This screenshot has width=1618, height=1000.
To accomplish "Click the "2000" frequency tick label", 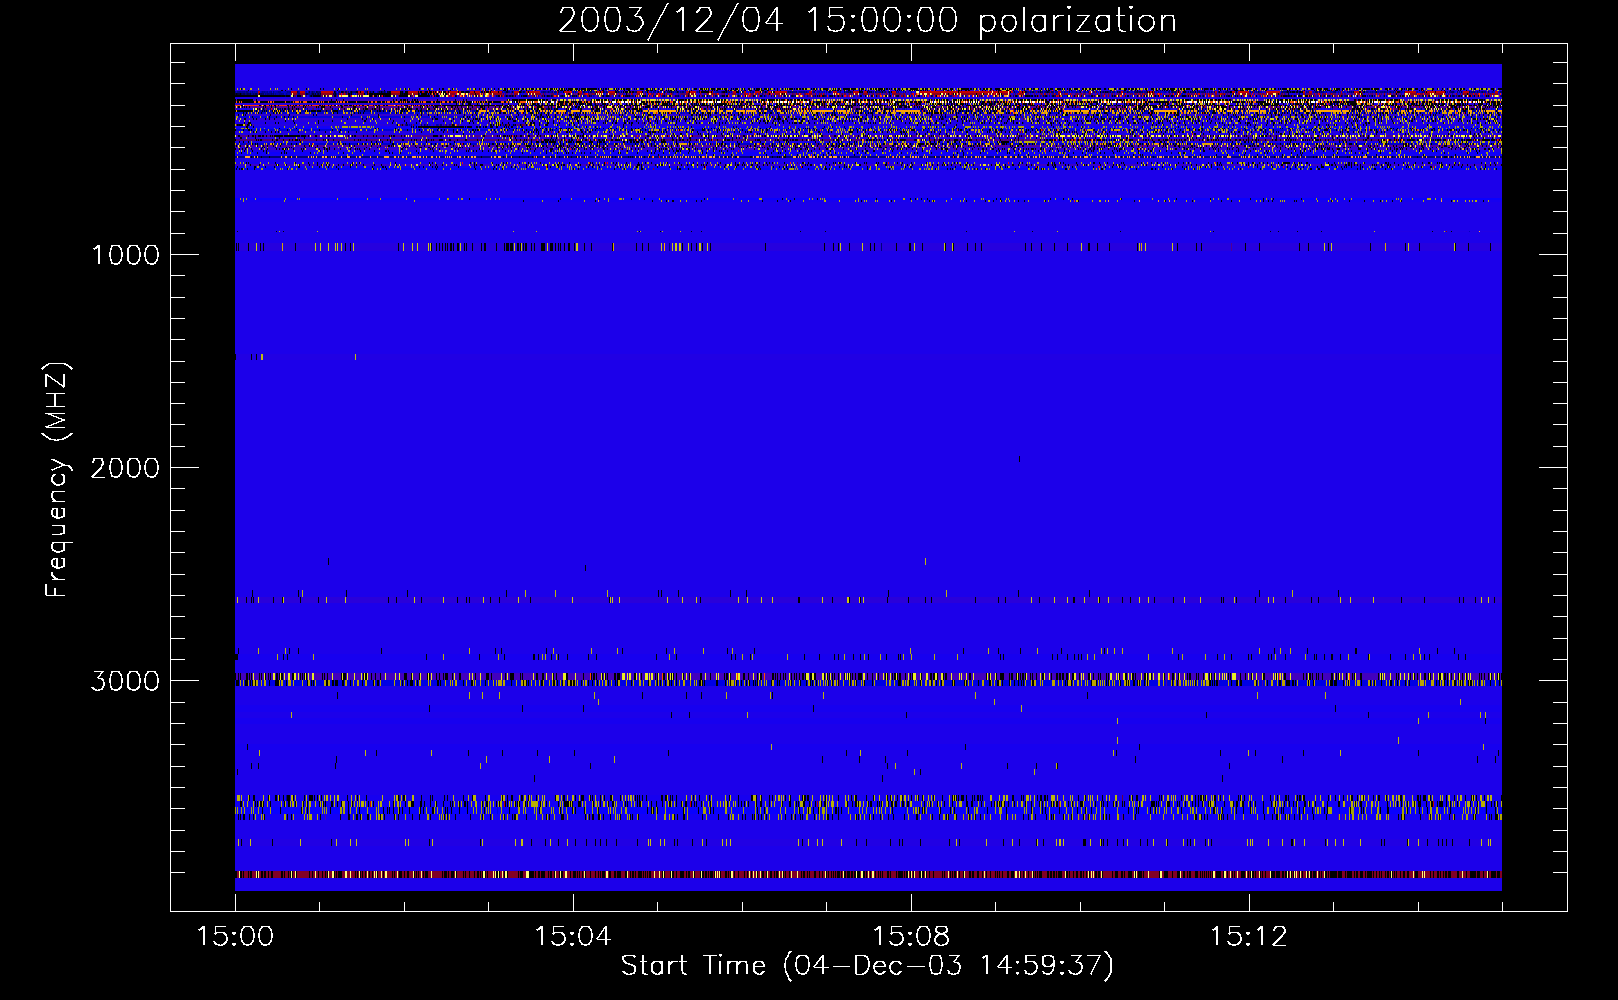I will (x=125, y=468).
